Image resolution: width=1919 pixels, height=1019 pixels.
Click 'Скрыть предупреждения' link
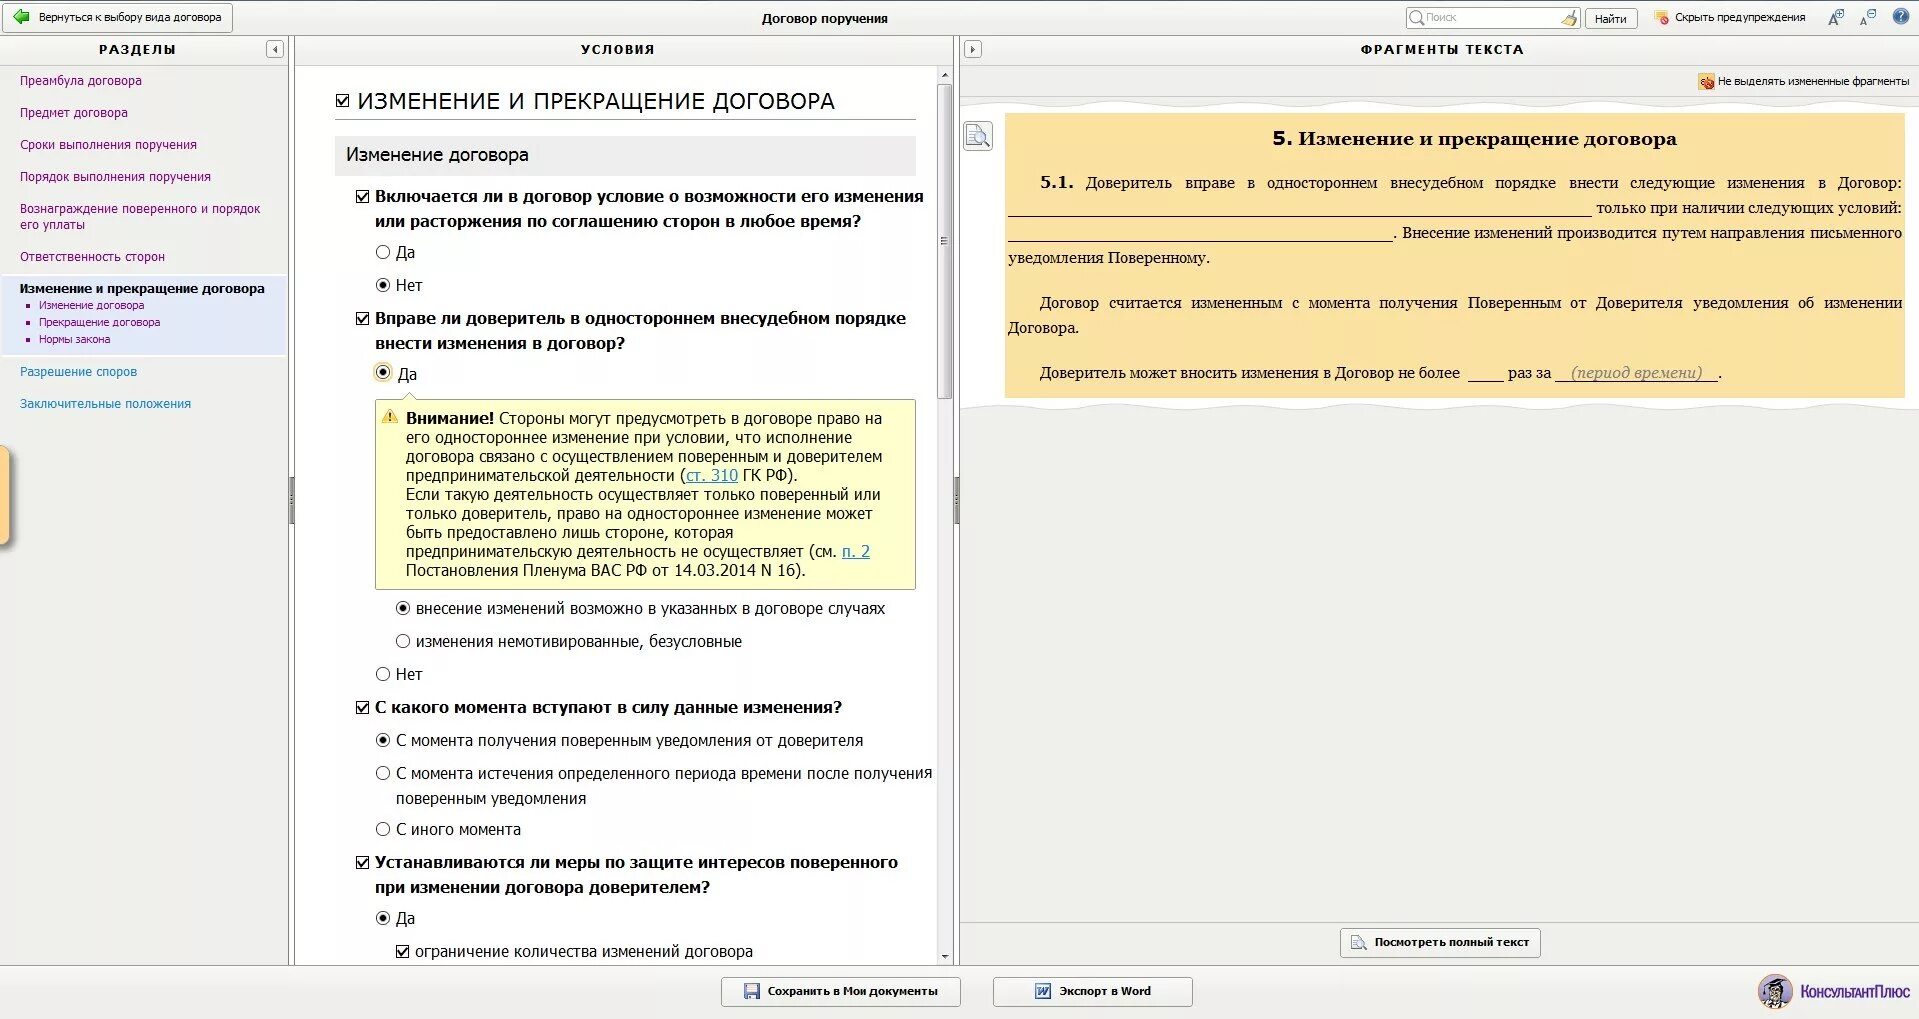1740,17
